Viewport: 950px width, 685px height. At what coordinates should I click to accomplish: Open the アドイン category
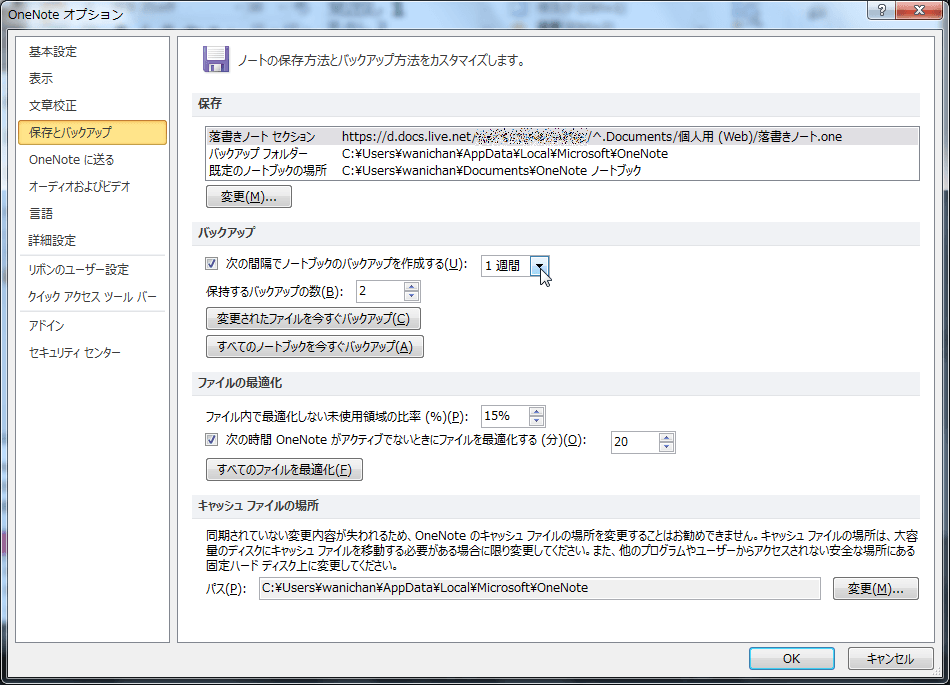(x=92, y=326)
